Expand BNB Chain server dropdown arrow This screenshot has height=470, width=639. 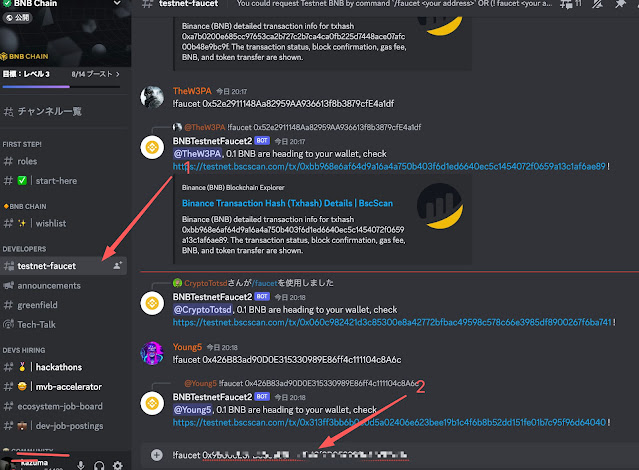pyautogui.click(x=117, y=3)
